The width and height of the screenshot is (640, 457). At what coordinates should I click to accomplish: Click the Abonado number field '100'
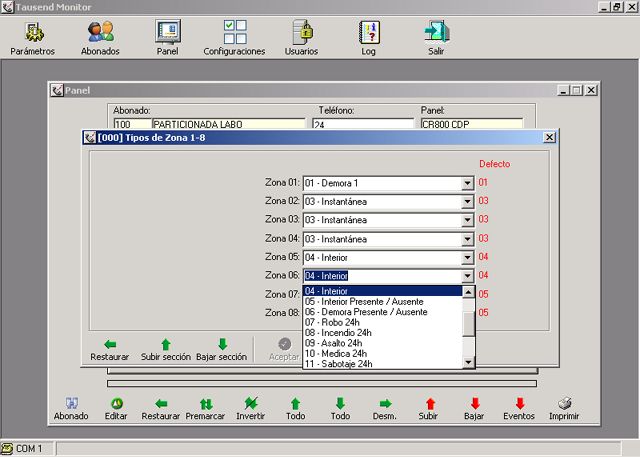coord(132,124)
